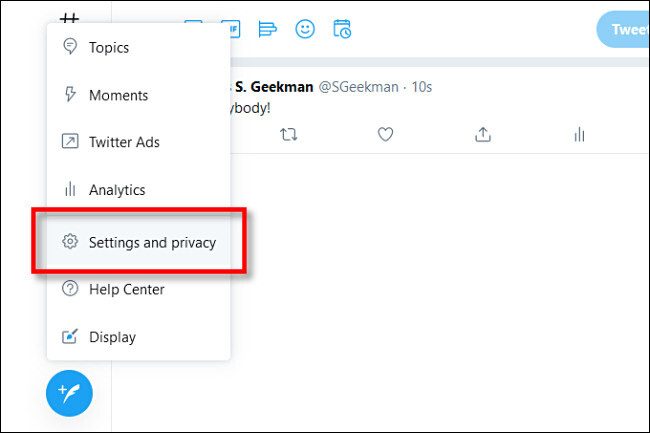
Task: Click the 10s tweet timestamp
Action: pyautogui.click(x=422, y=87)
